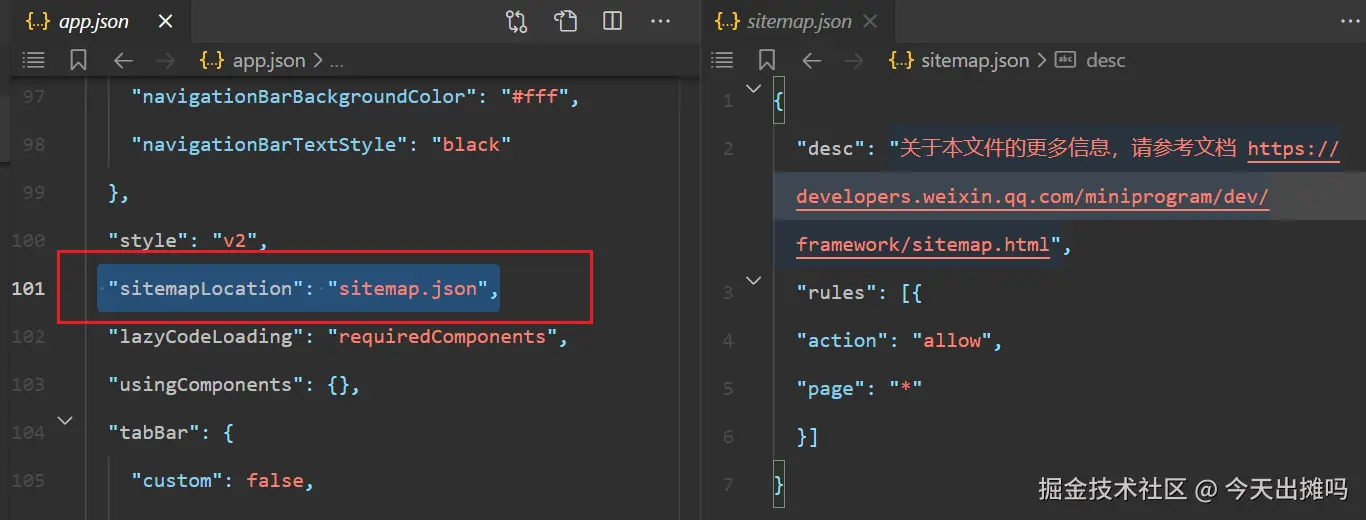Image resolution: width=1366 pixels, height=520 pixels.
Task: Click outline list icon in sitemap.json breadcrumb bar
Action: click(x=722, y=61)
